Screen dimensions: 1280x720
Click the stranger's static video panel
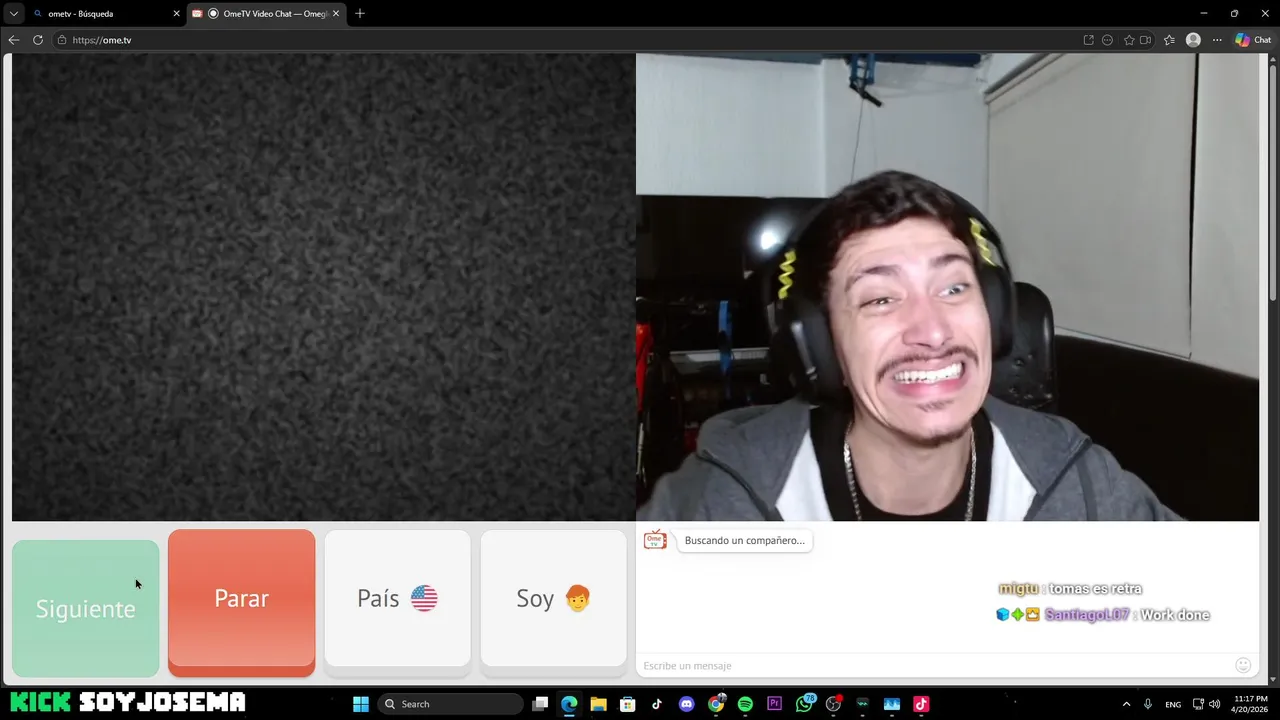pyautogui.click(x=323, y=287)
